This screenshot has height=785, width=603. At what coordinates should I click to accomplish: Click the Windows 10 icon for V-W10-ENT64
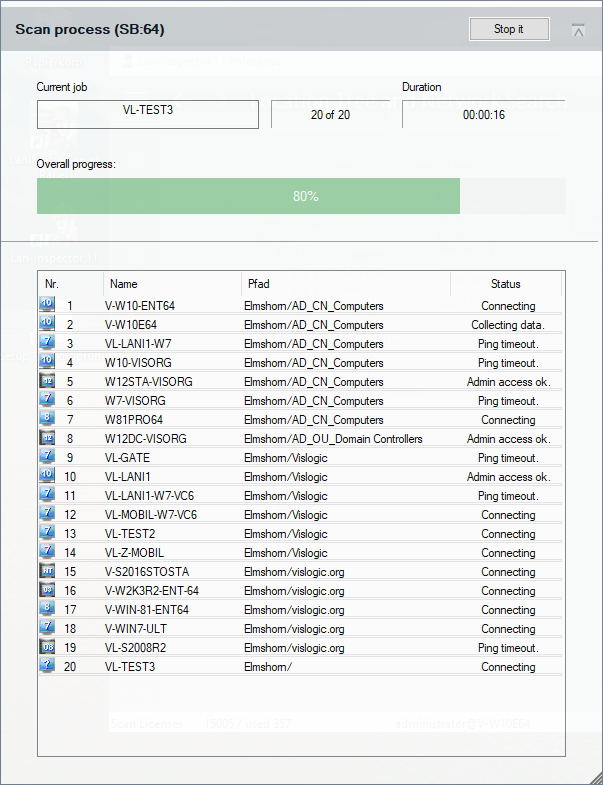point(47,306)
